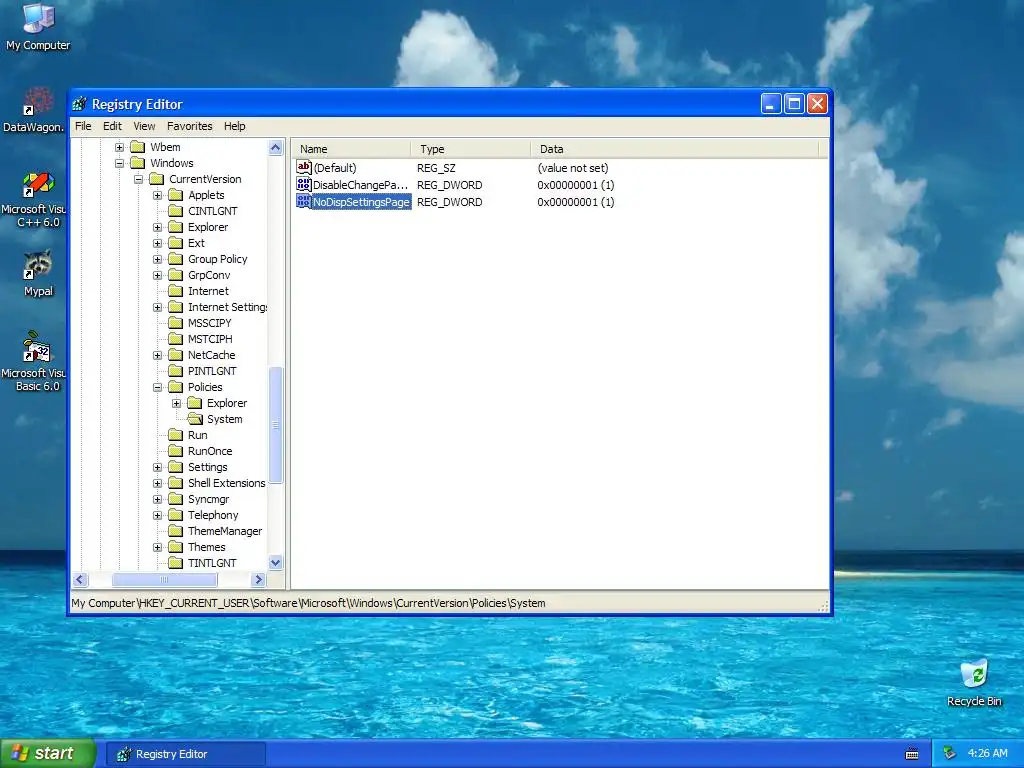Sort values by the Name column header
This screenshot has width=1024, height=768.
(351, 149)
